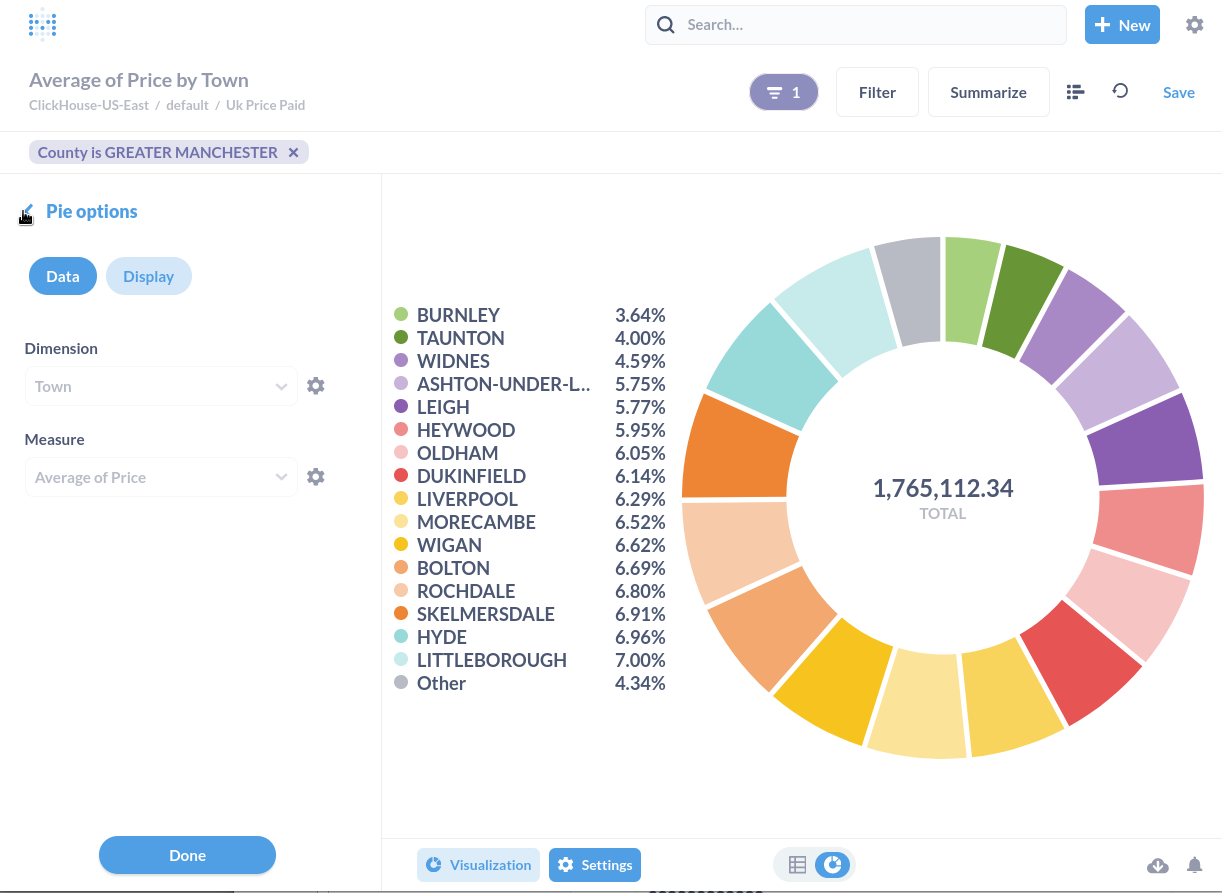The height and width of the screenshot is (893, 1222).
Task: Expand the Summarize panel
Action: click(x=988, y=91)
